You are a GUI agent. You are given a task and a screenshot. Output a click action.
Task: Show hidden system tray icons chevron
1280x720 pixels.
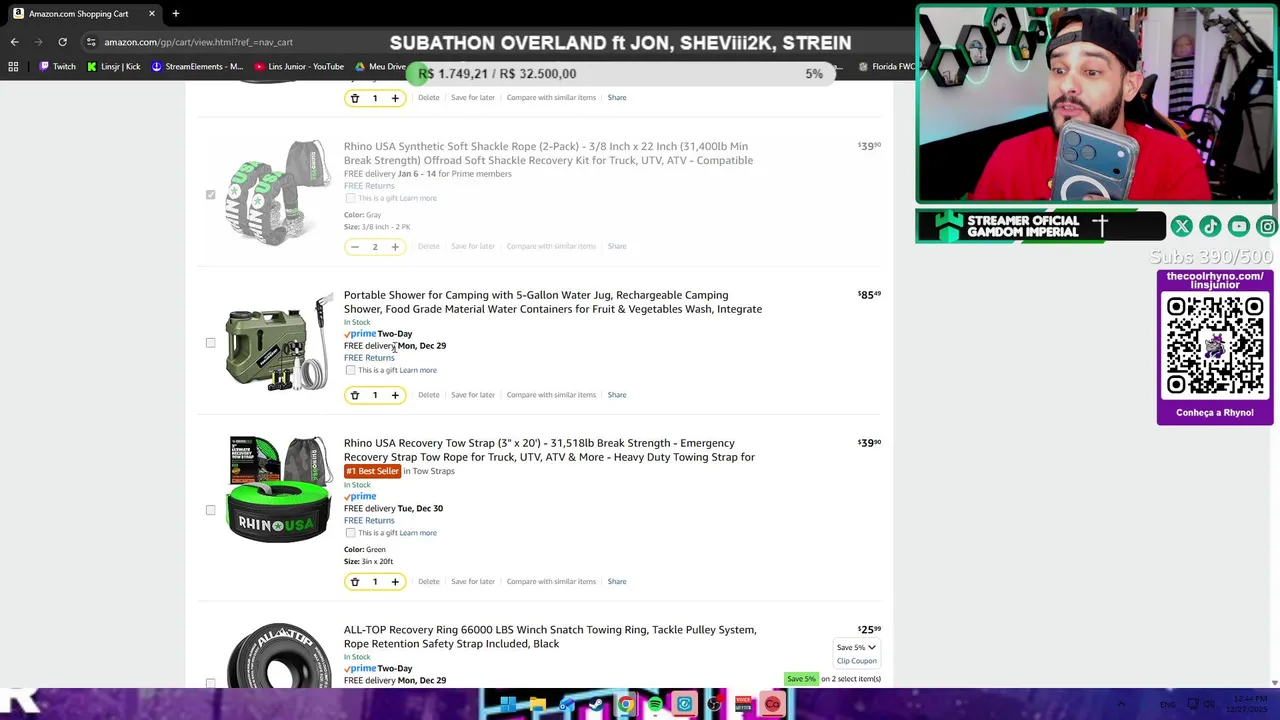1121,704
